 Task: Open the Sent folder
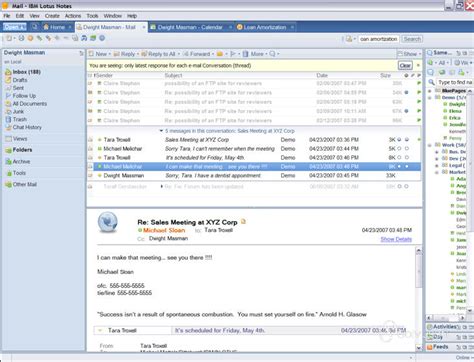(x=18, y=88)
